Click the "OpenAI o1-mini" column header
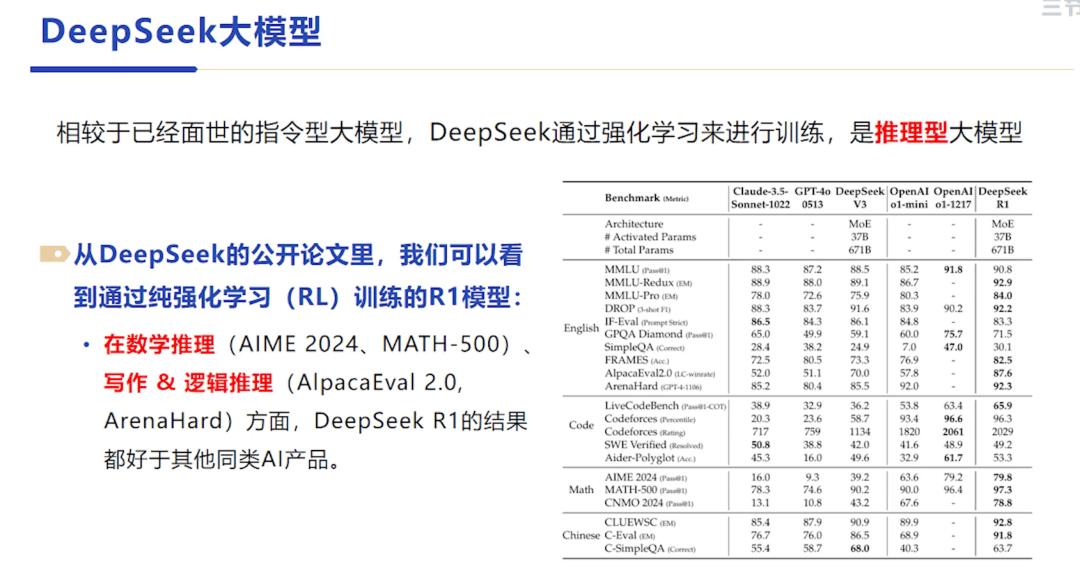This screenshot has width=1080, height=579. (x=909, y=198)
